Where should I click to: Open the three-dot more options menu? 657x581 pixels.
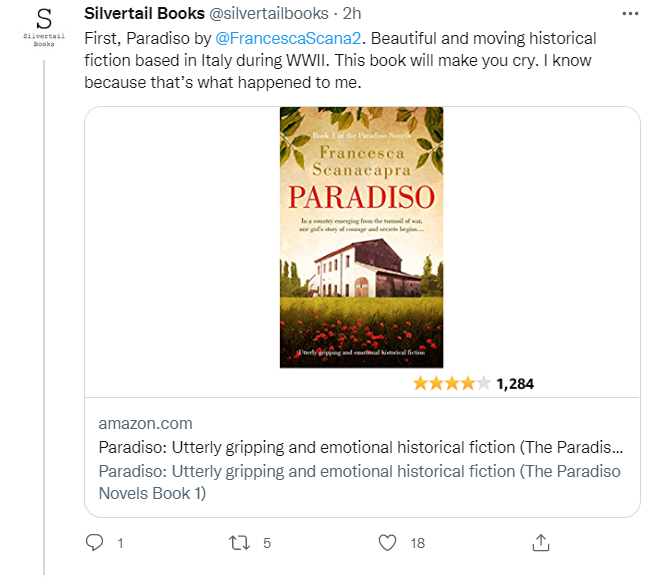(x=630, y=14)
